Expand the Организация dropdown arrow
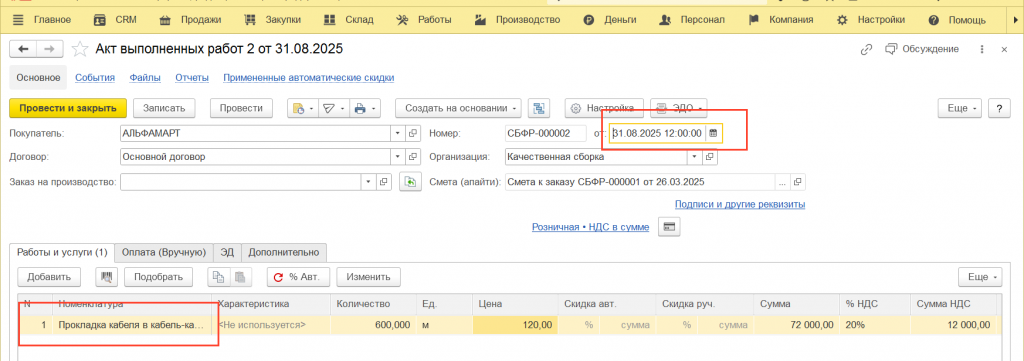 click(x=694, y=157)
